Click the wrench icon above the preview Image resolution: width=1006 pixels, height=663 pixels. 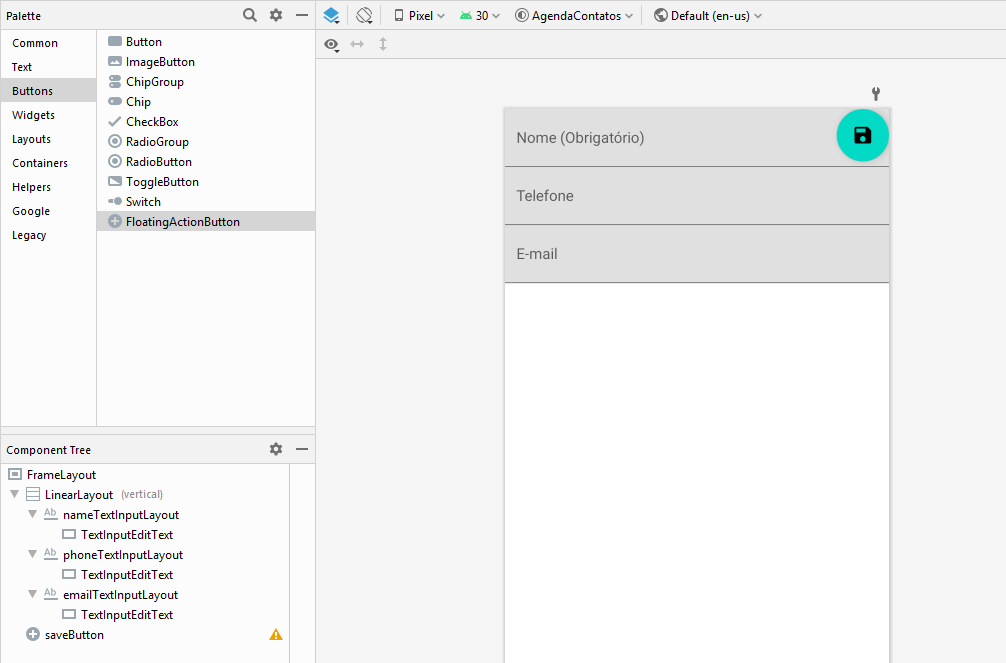tap(876, 94)
